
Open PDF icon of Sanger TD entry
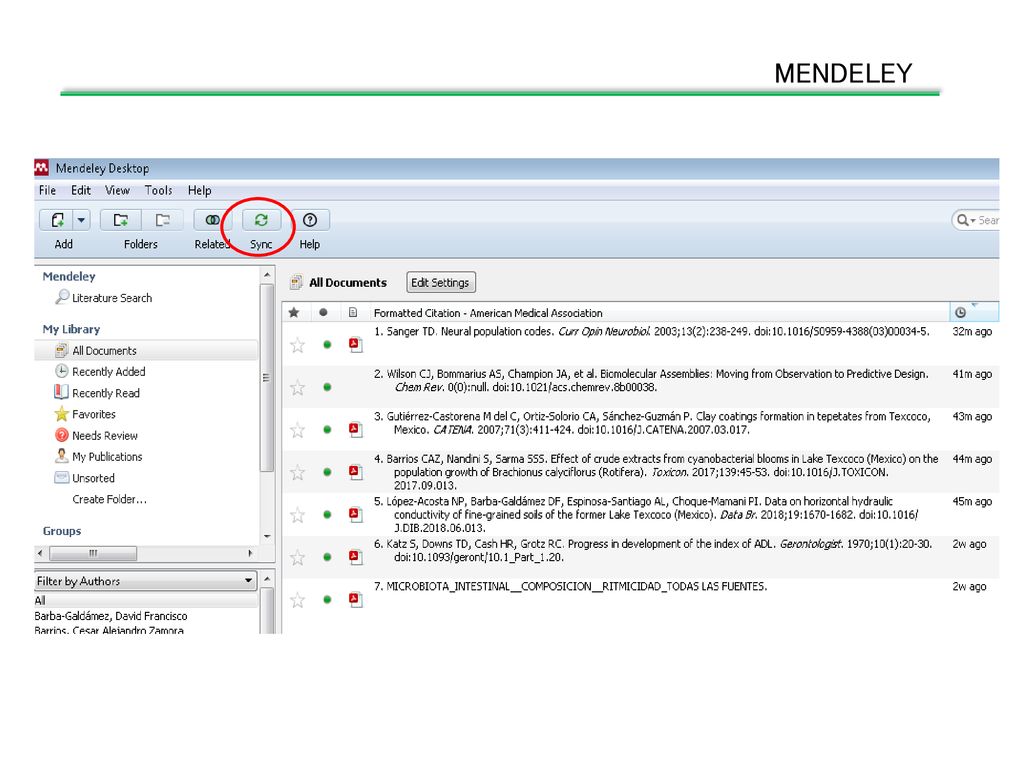(x=355, y=344)
